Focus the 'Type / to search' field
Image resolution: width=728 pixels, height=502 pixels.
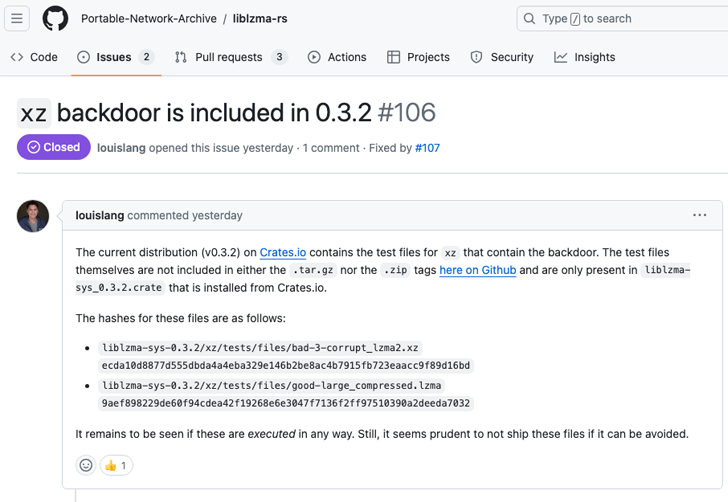coord(622,19)
